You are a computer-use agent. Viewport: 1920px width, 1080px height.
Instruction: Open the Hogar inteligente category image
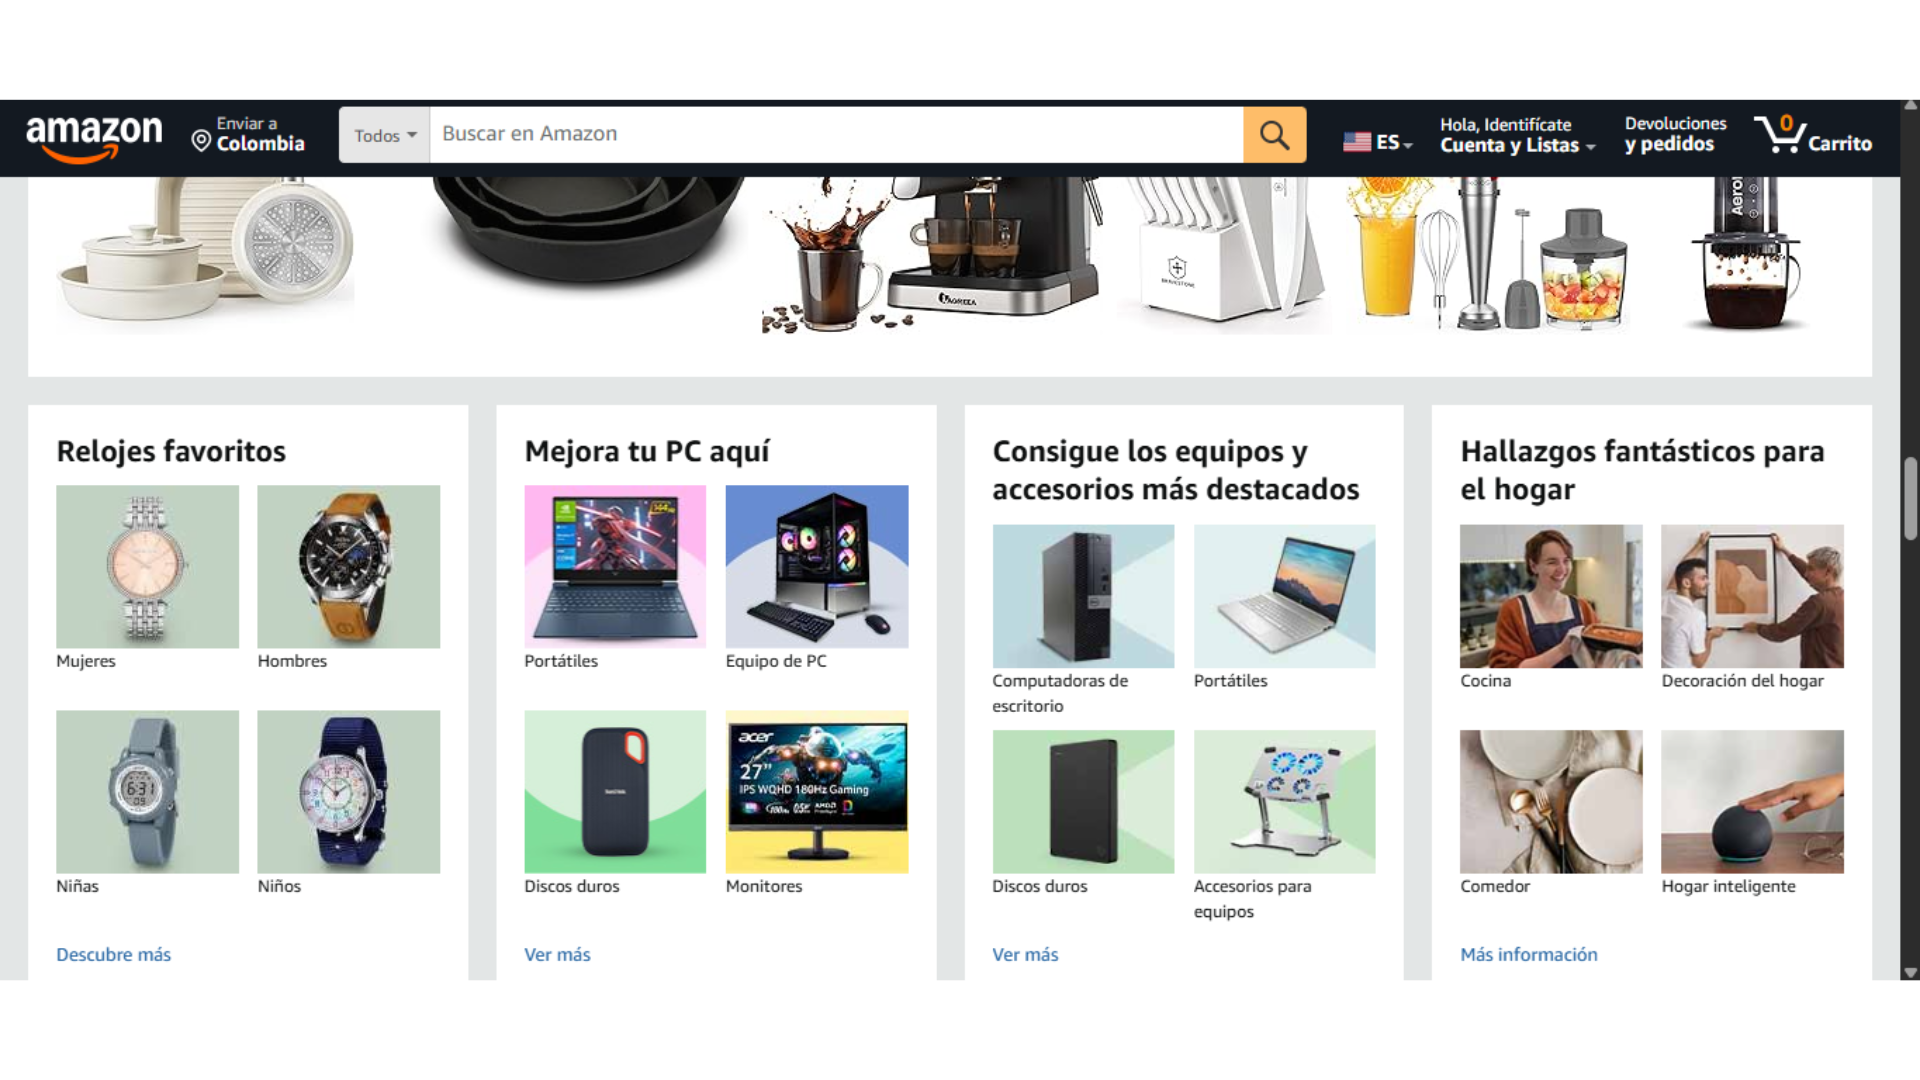click(1751, 801)
